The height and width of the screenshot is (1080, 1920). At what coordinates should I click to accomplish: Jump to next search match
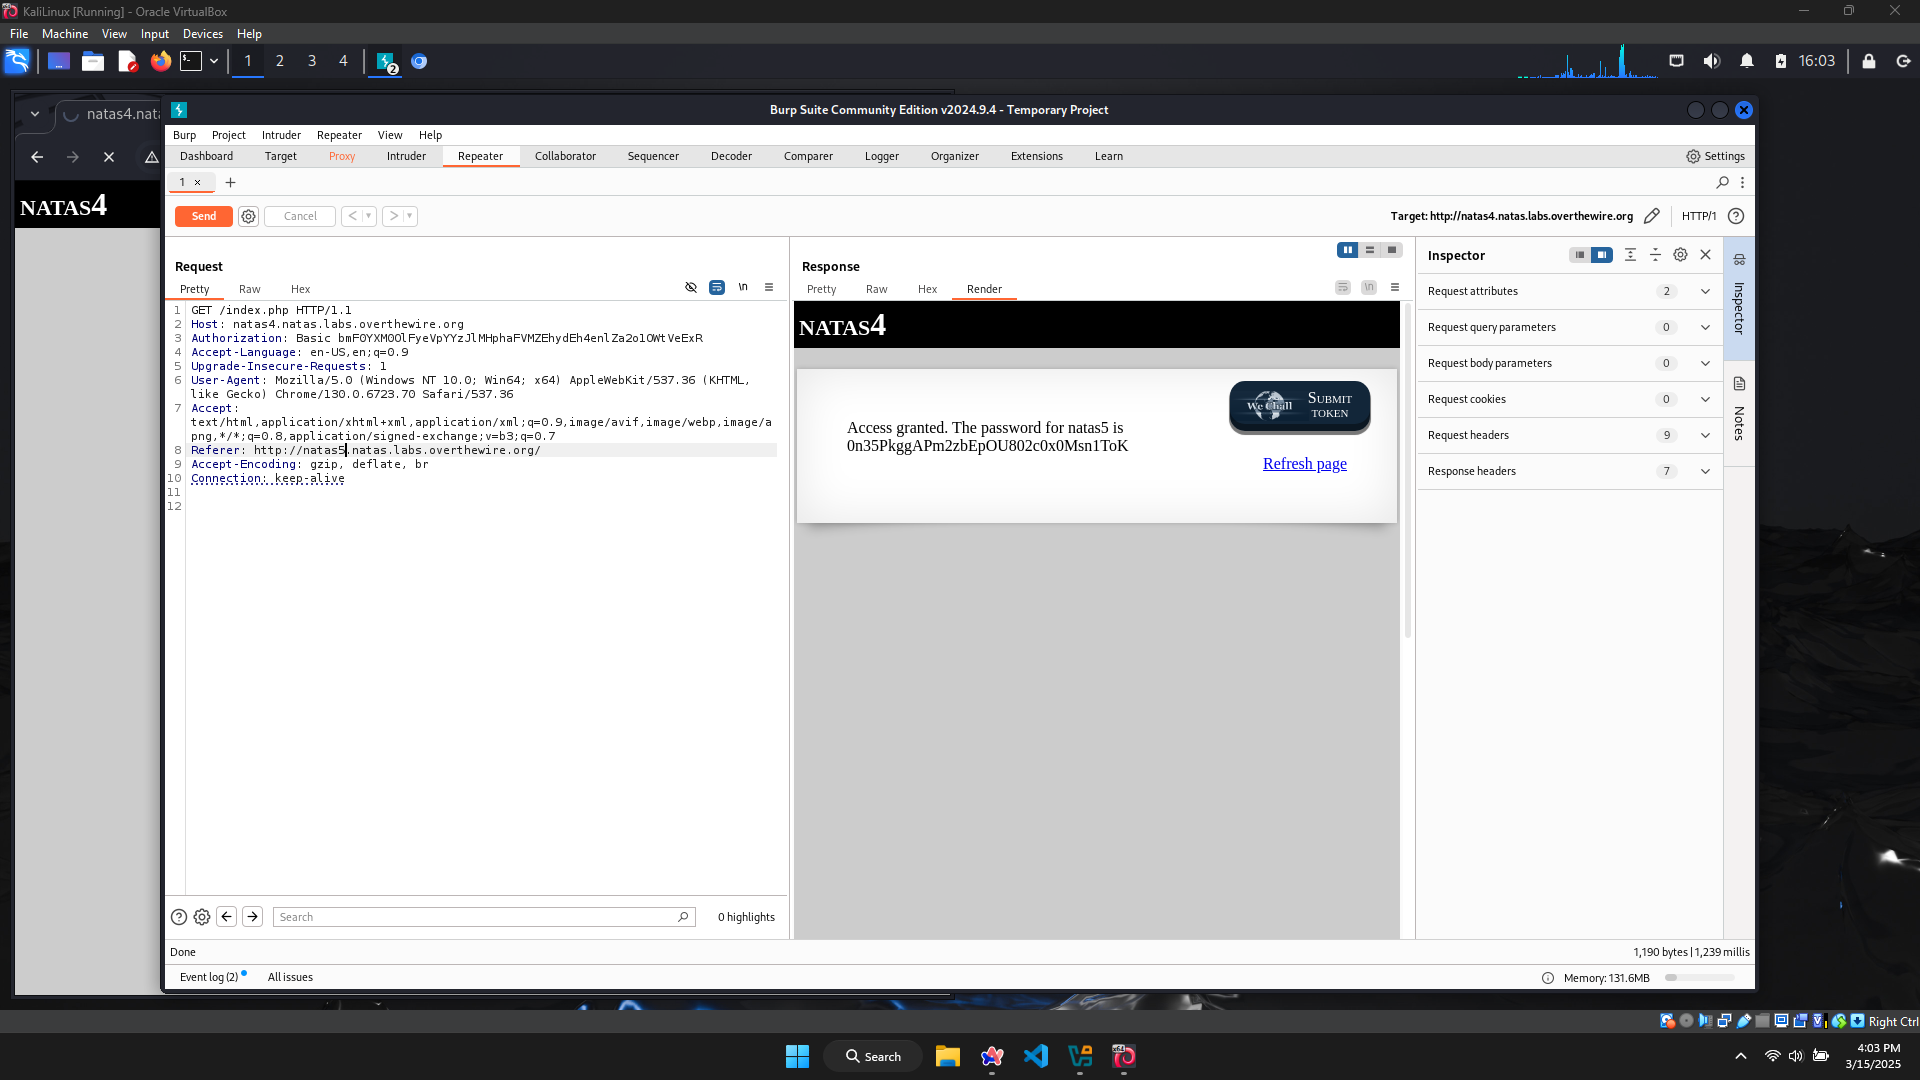pos(253,916)
